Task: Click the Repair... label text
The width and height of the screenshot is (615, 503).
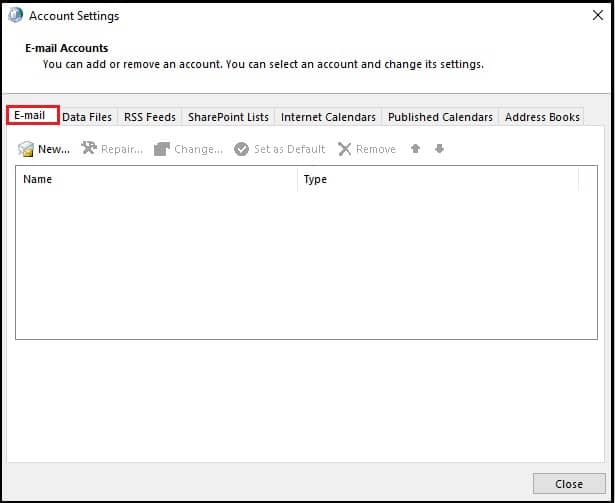Action: [x=122, y=149]
